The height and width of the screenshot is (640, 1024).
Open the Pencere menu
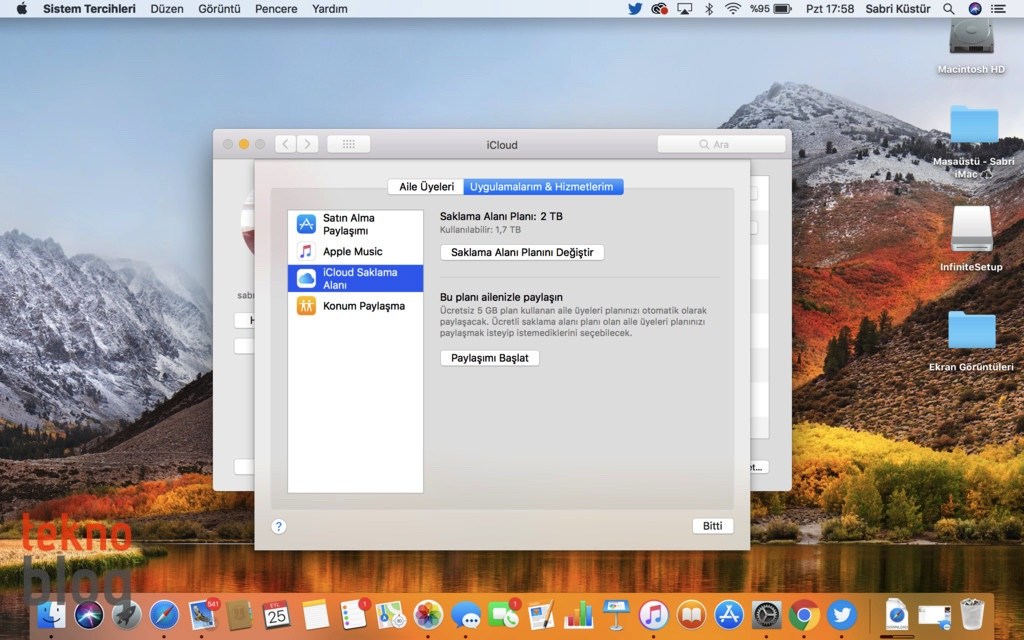coord(276,8)
